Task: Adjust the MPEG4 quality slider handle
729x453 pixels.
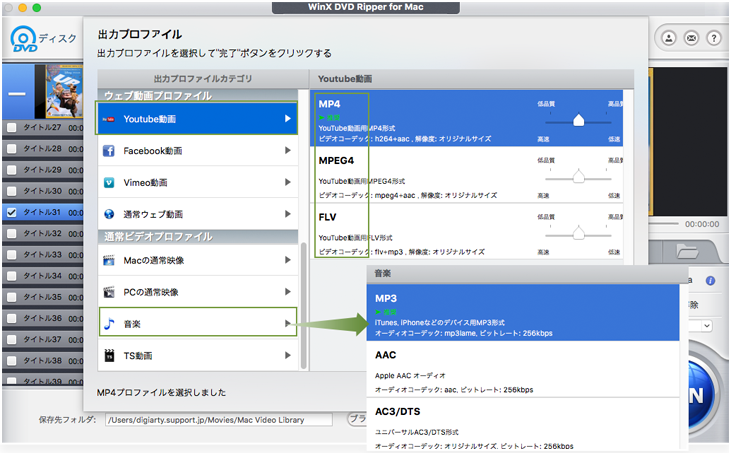Action: [x=578, y=177]
